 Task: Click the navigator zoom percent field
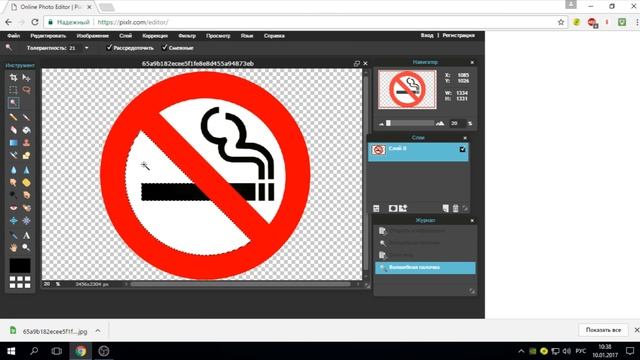(x=457, y=123)
